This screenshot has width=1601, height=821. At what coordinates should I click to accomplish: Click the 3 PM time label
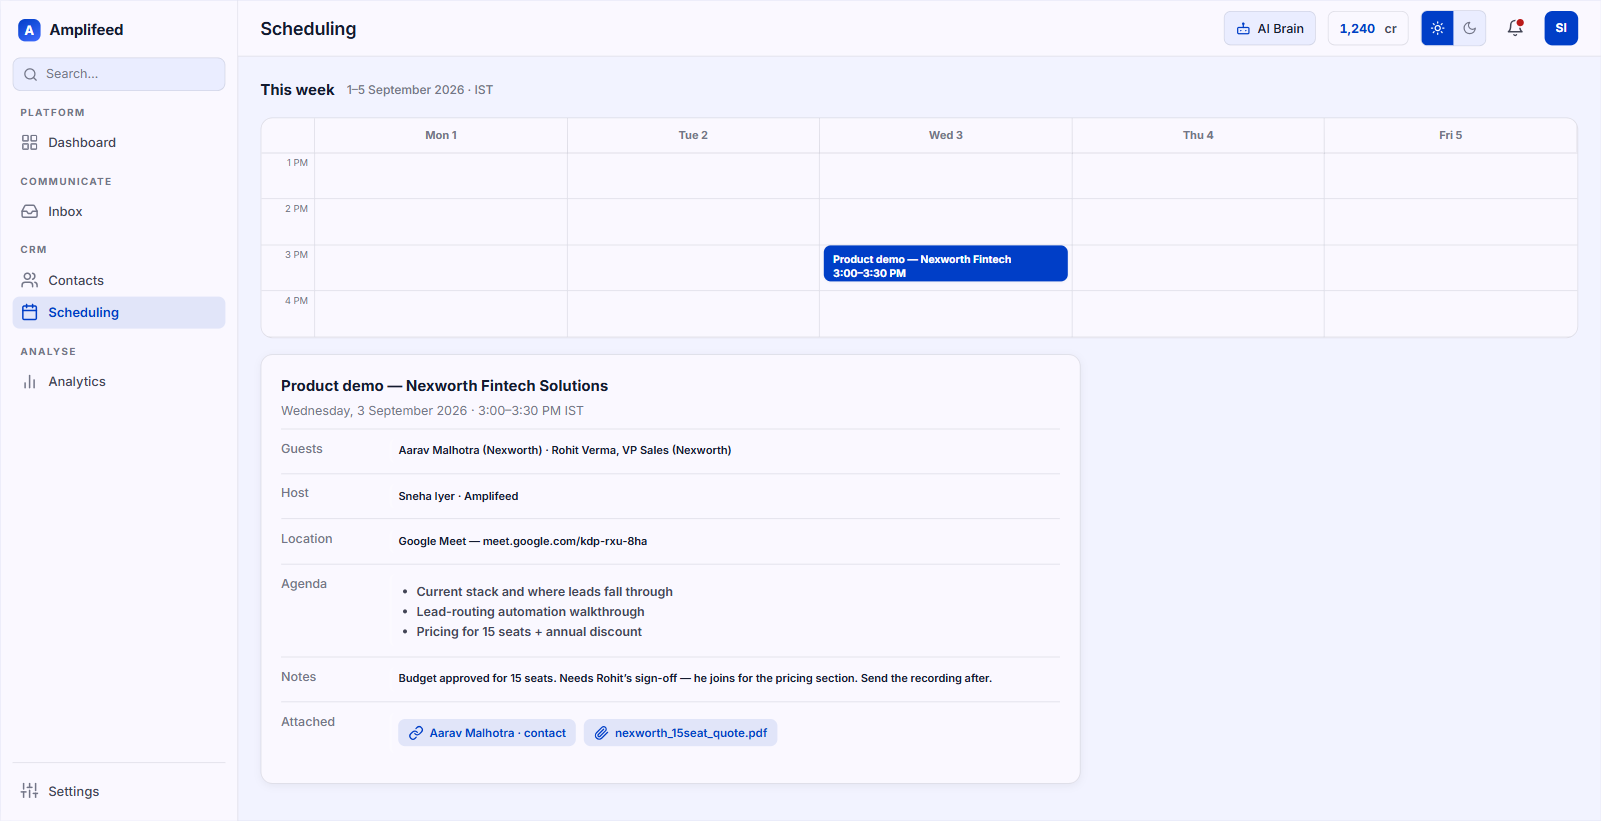tap(297, 255)
